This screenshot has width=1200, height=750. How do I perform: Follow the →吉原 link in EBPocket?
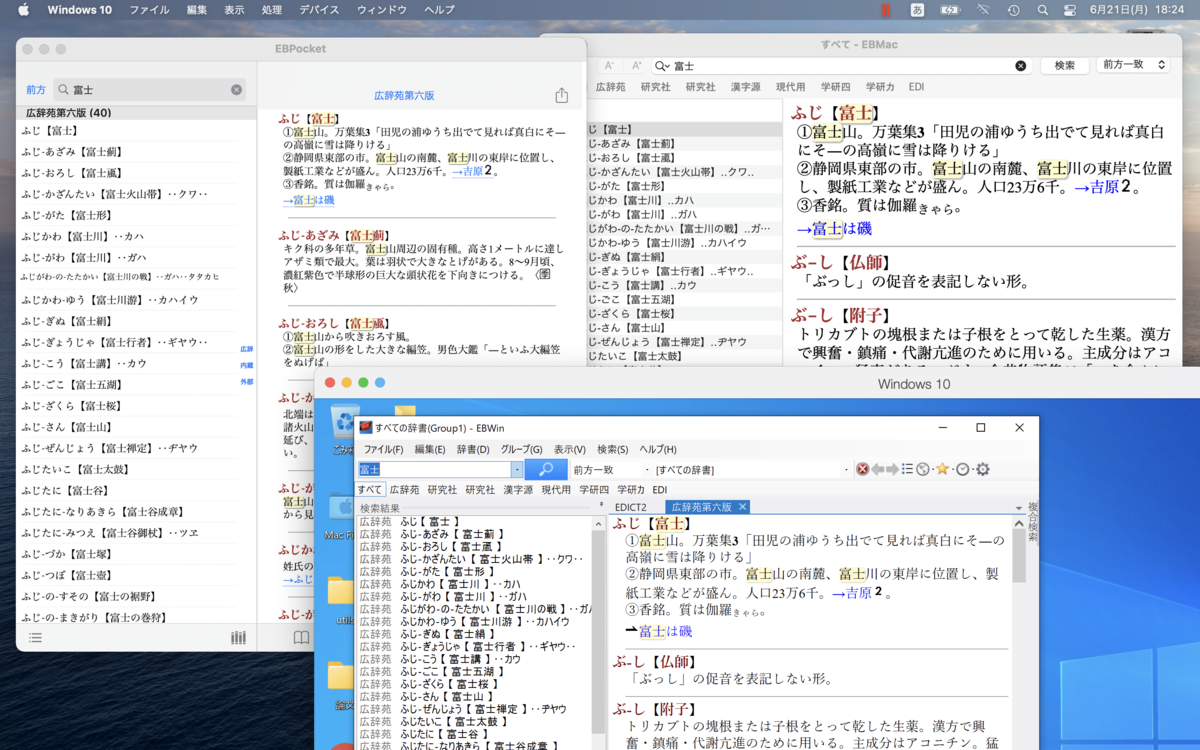point(471,171)
